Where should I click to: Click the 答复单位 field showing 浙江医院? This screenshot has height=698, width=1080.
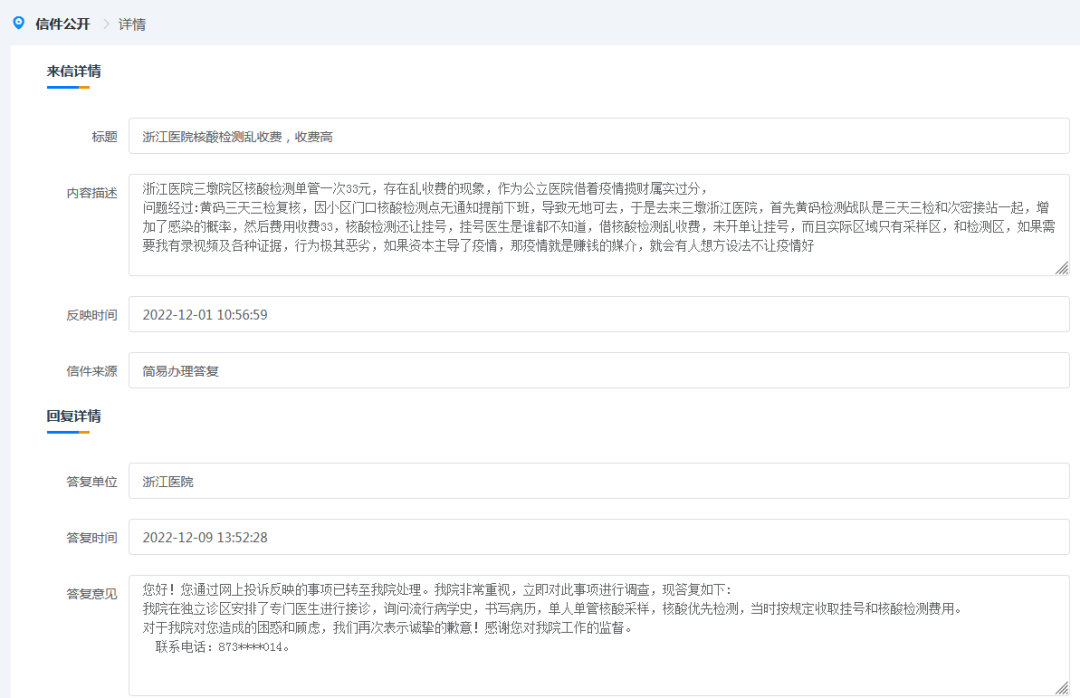click(599, 481)
